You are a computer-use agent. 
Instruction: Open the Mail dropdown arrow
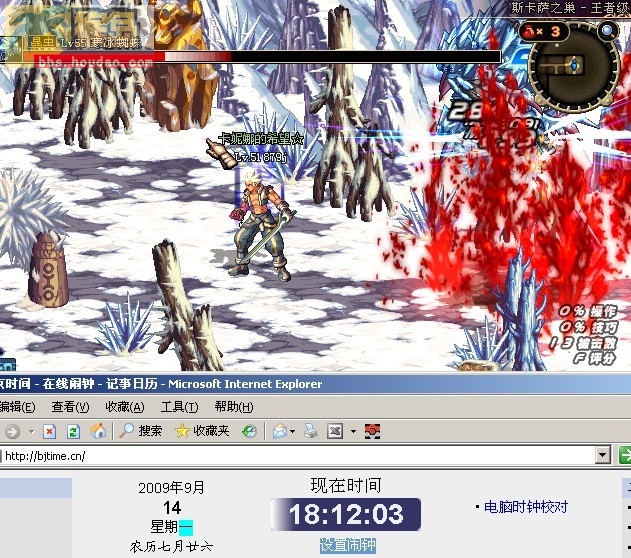click(x=293, y=432)
